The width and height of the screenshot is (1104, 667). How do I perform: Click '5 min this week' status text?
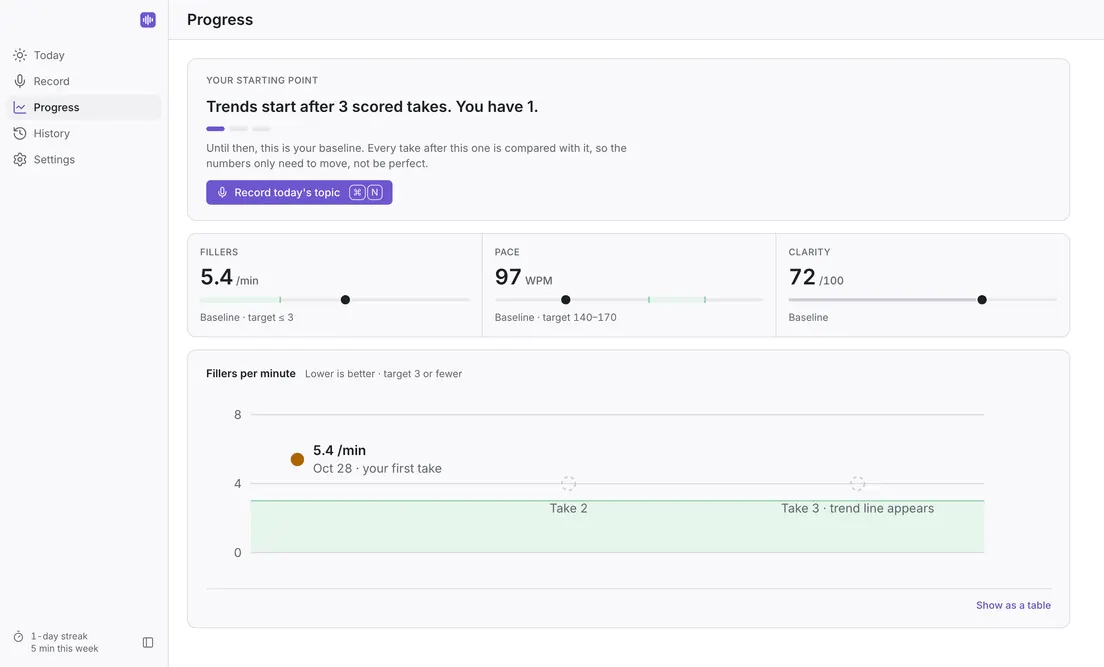tap(65, 649)
